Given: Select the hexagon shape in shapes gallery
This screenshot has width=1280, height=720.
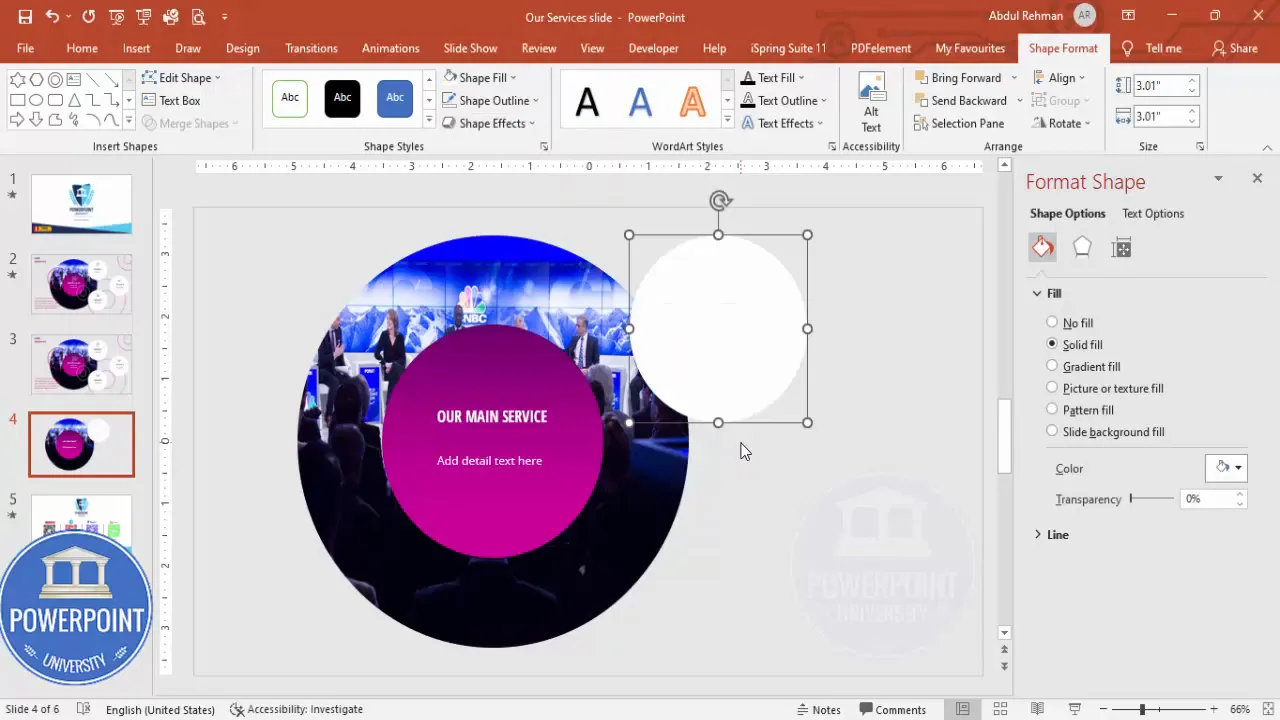Looking at the screenshot, I should (36, 80).
